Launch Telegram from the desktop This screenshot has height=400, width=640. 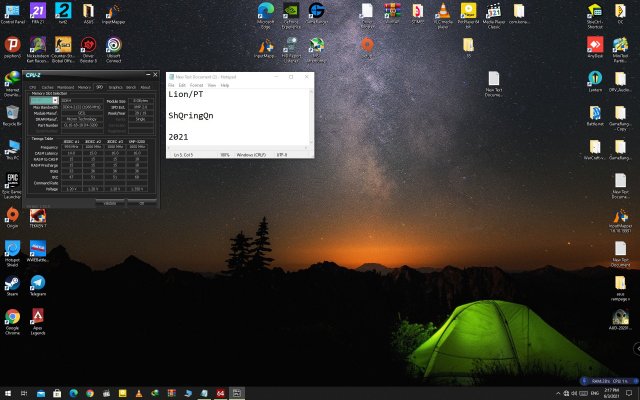pyautogui.click(x=38, y=284)
